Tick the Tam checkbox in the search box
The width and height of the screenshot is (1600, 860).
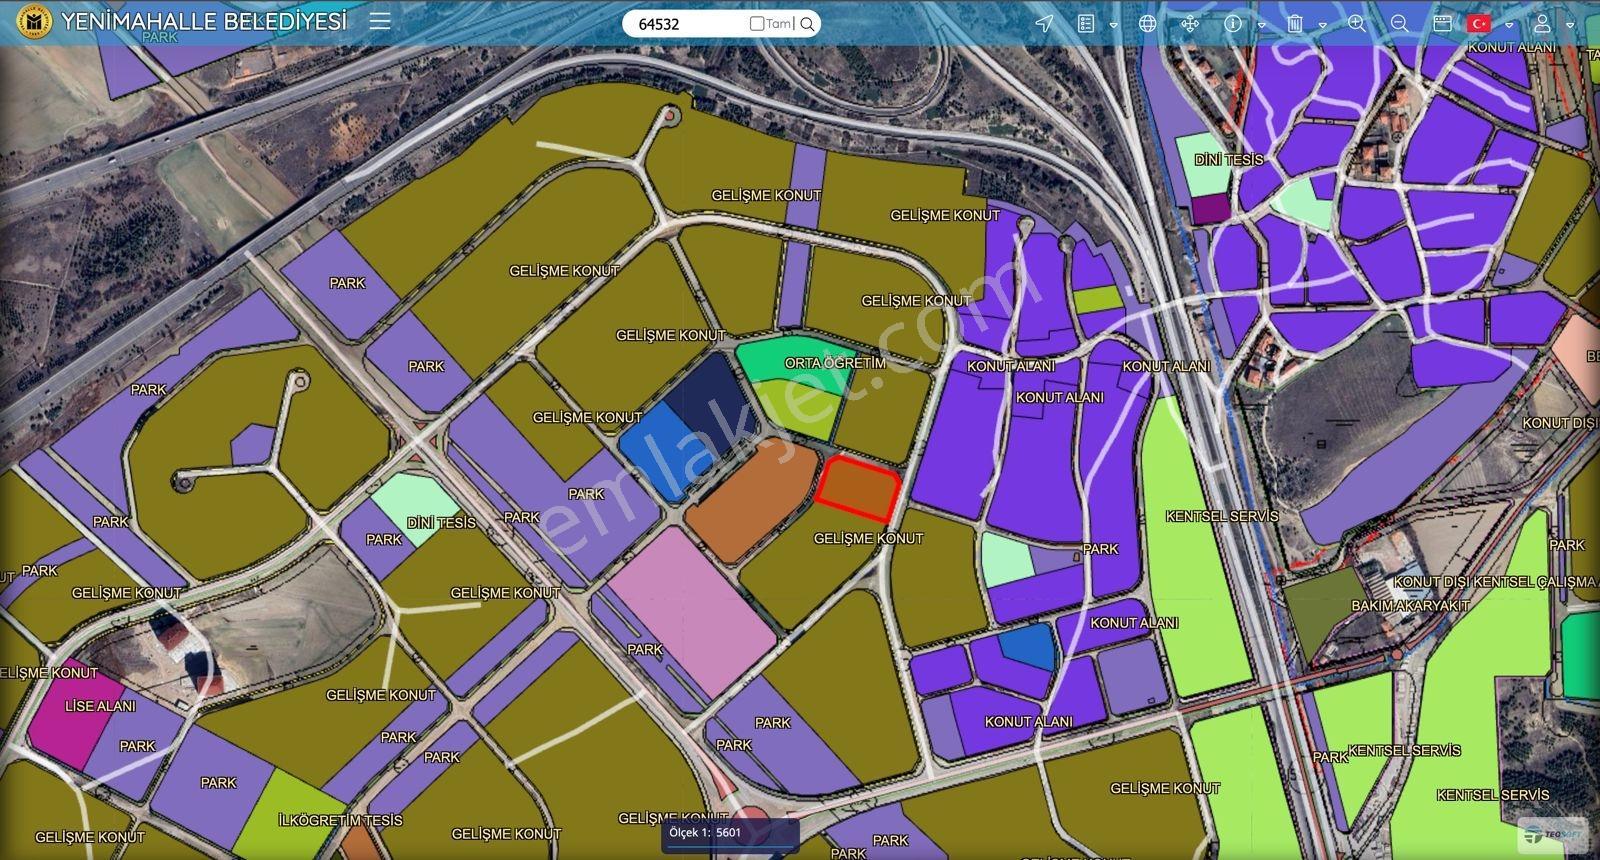(x=757, y=23)
